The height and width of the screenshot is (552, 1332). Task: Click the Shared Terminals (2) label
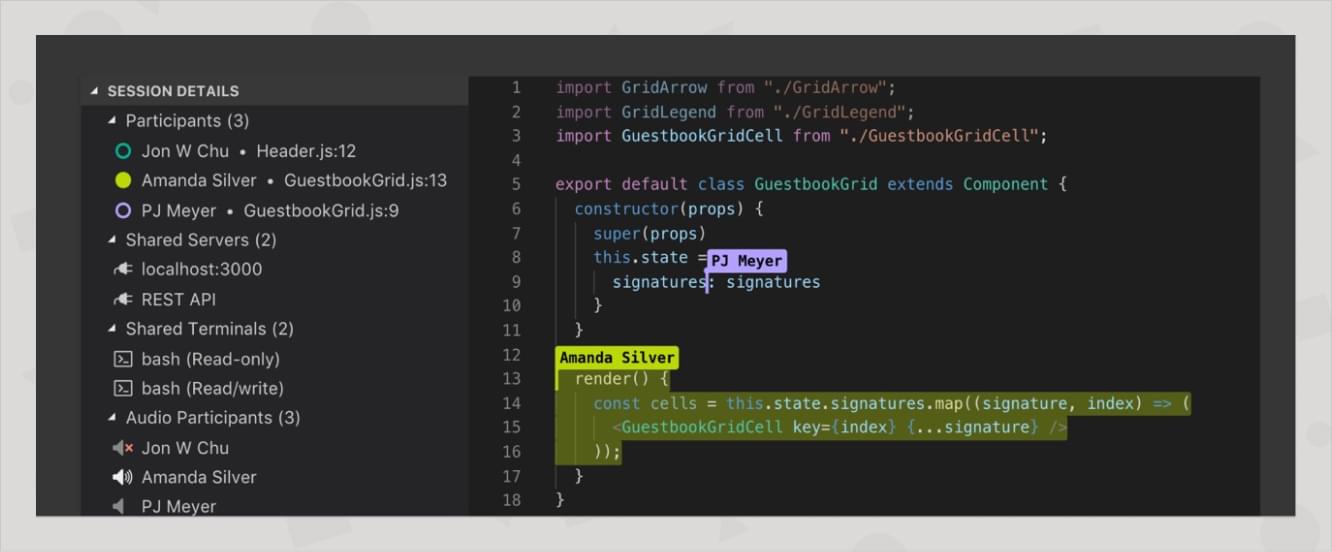point(210,329)
